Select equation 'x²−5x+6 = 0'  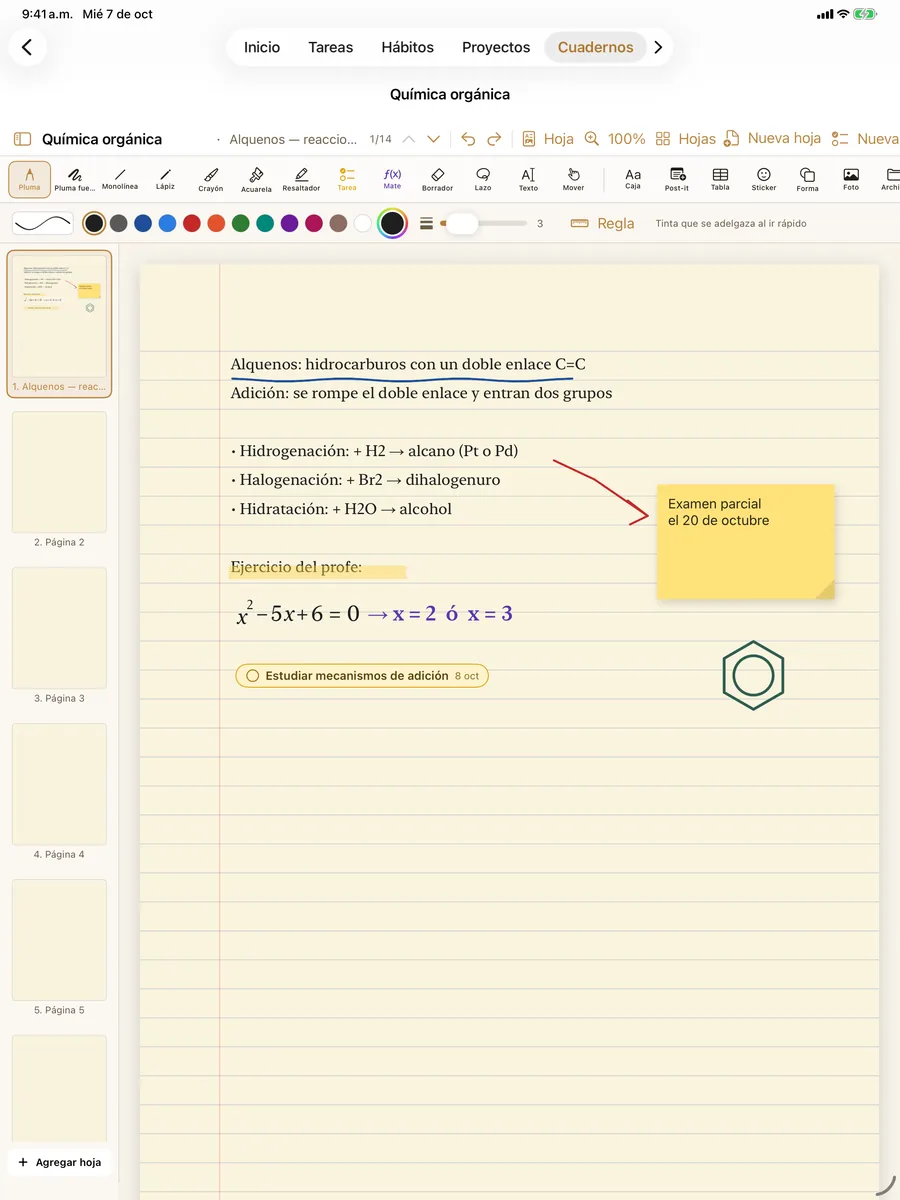pyautogui.click(x=298, y=612)
